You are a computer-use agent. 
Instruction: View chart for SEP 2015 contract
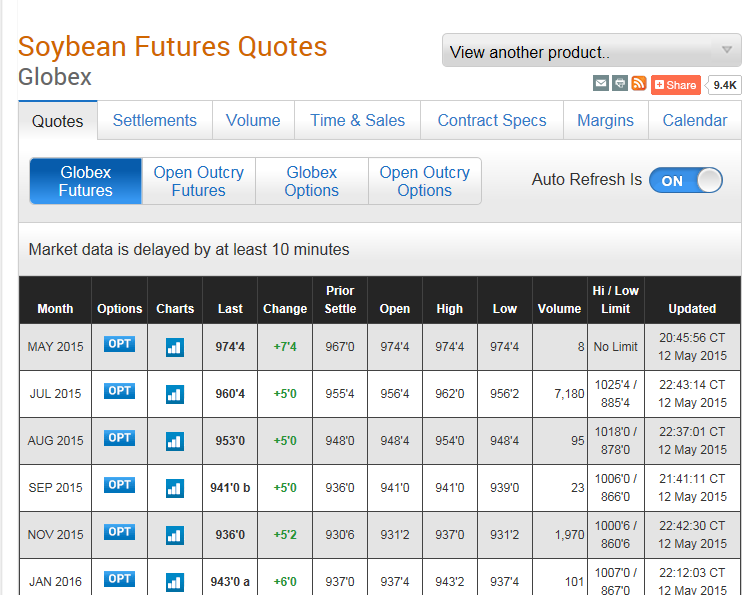[175, 488]
